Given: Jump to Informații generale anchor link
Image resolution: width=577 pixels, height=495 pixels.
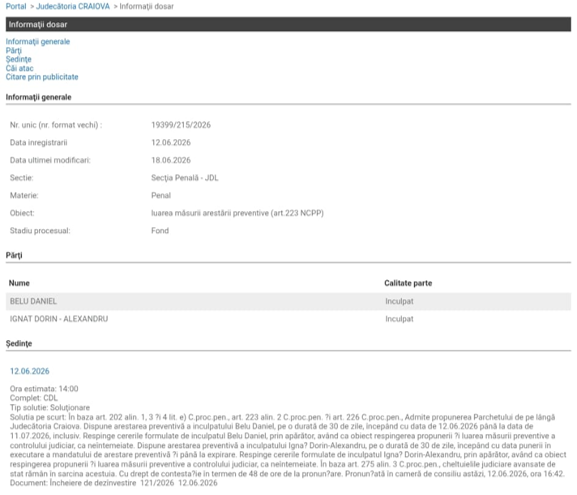Looking at the screenshot, I should [38, 42].
